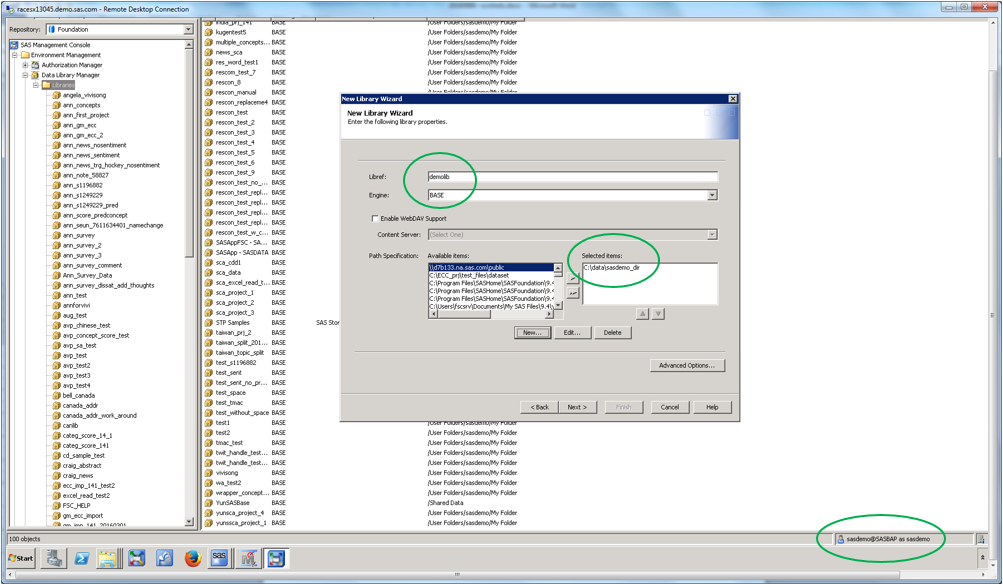Click the YunSASBase library icon in the list
This screenshot has width=1003, height=584.
(209, 503)
